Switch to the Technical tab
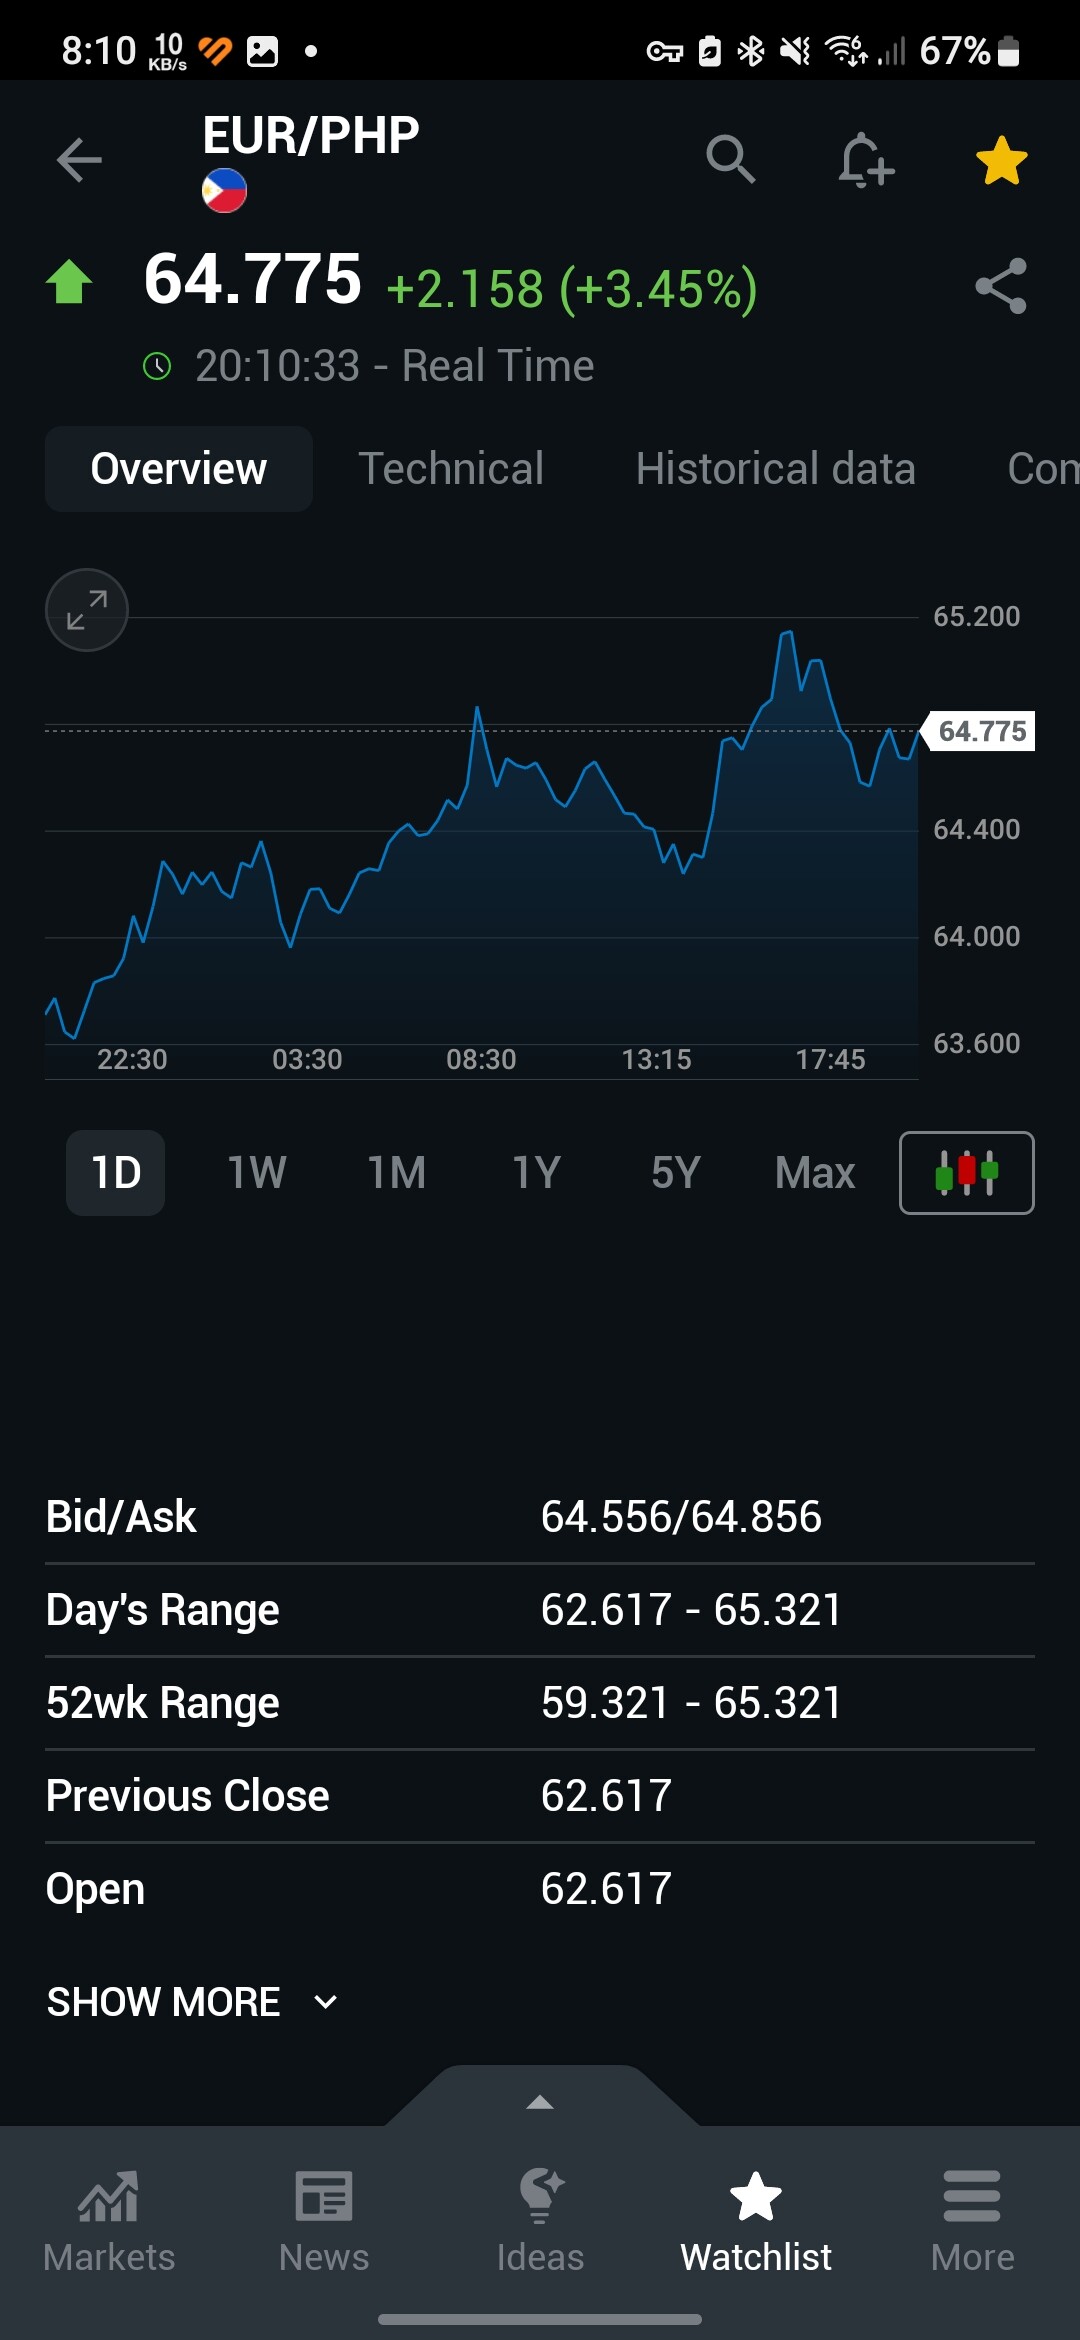Screen dimensions: 1080x2340 [x=451, y=469]
